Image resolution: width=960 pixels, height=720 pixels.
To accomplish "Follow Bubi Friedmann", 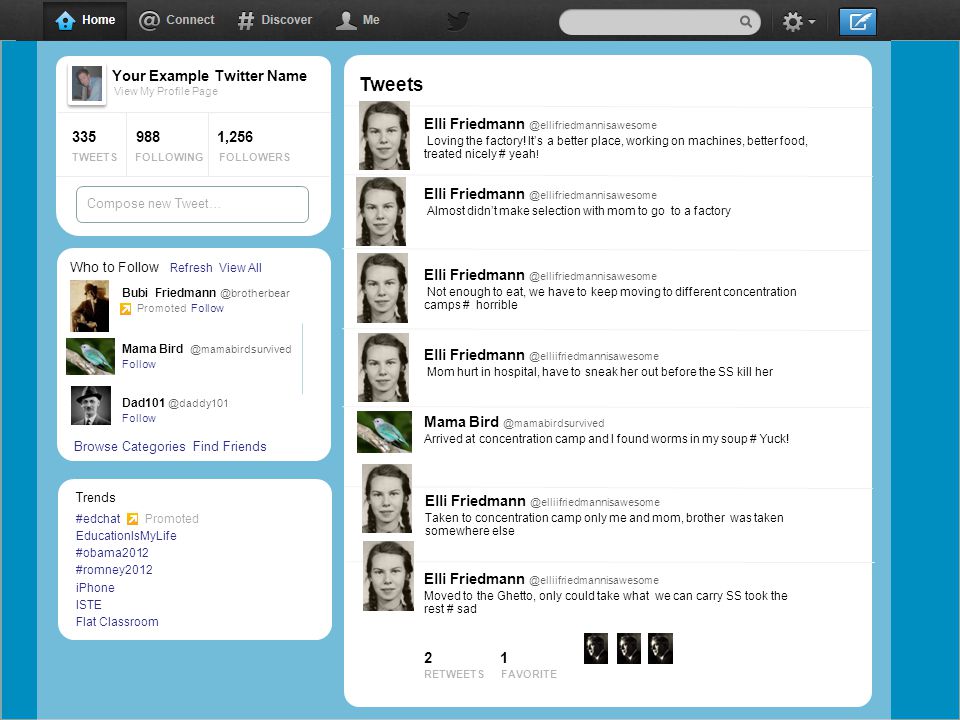I will 208,309.
